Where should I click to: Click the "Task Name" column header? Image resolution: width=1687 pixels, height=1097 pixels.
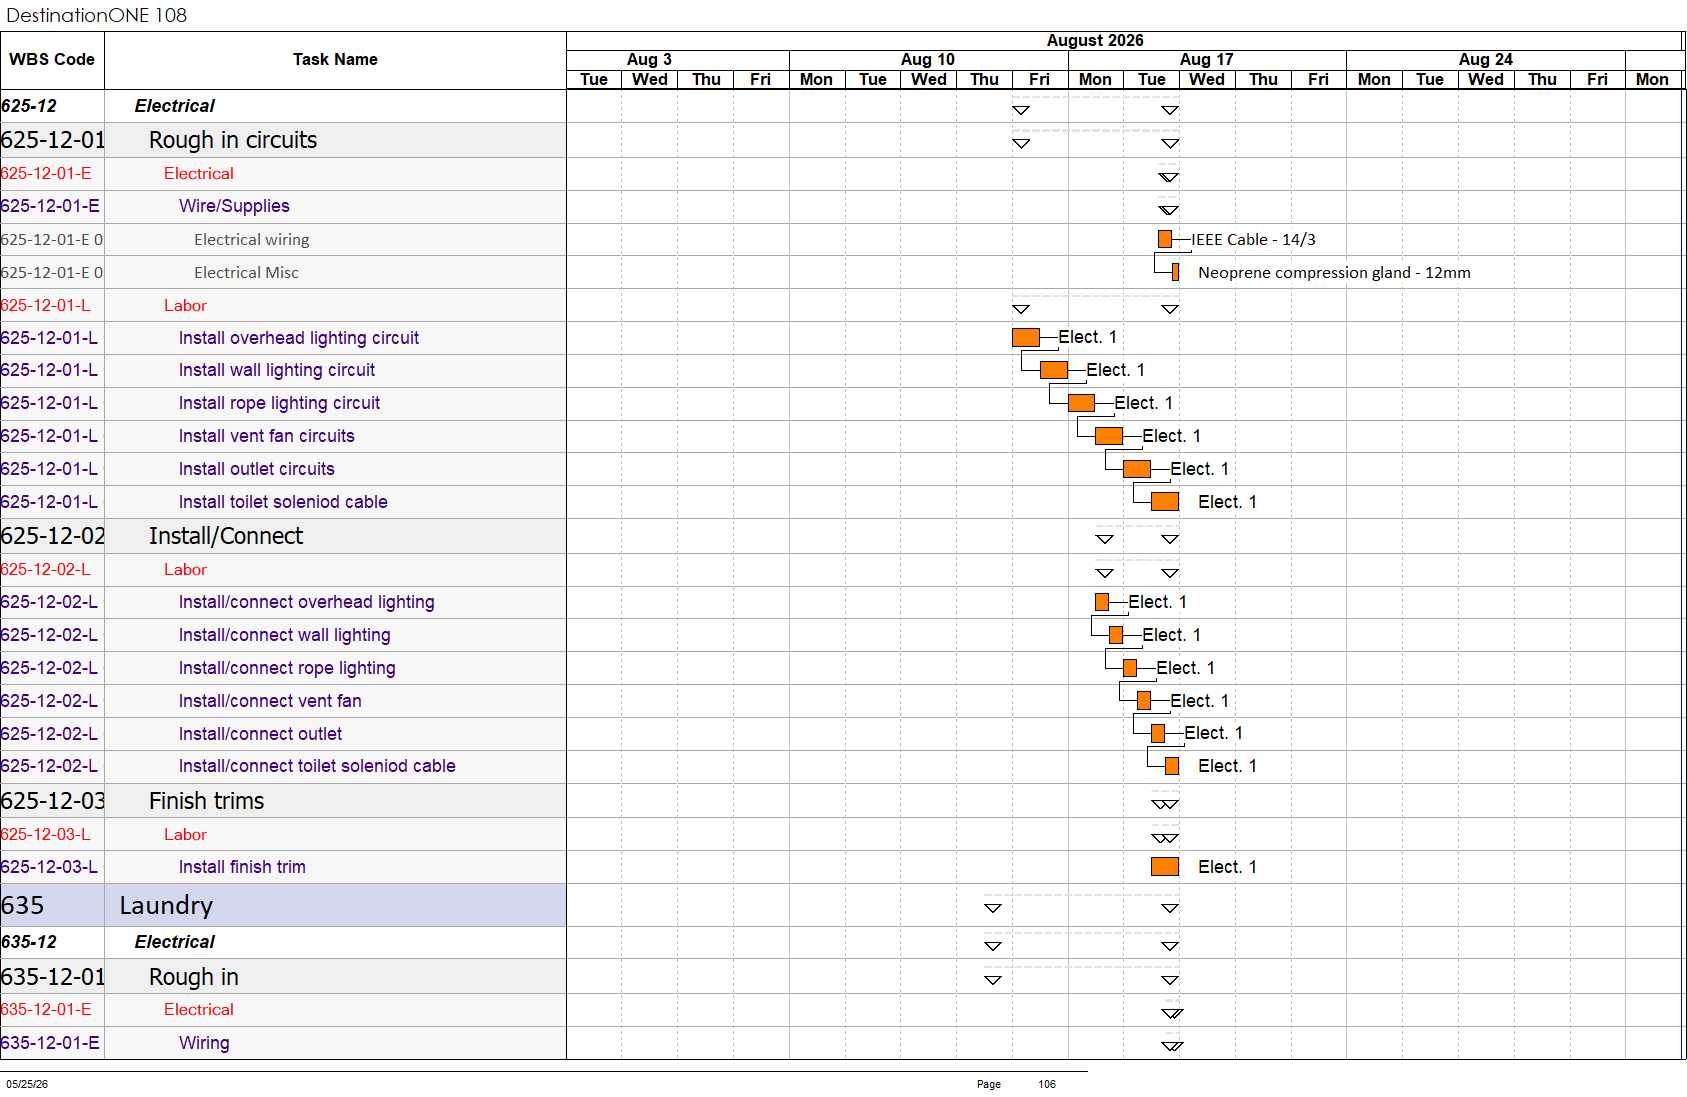pos(335,59)
